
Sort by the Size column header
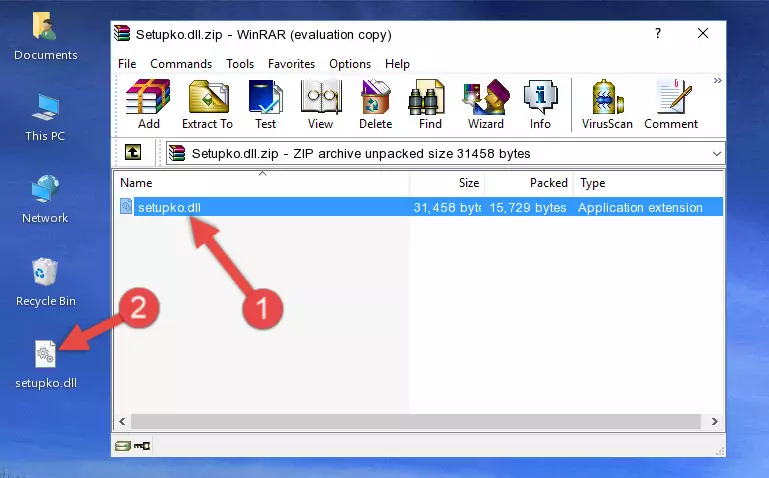[447, 183]
